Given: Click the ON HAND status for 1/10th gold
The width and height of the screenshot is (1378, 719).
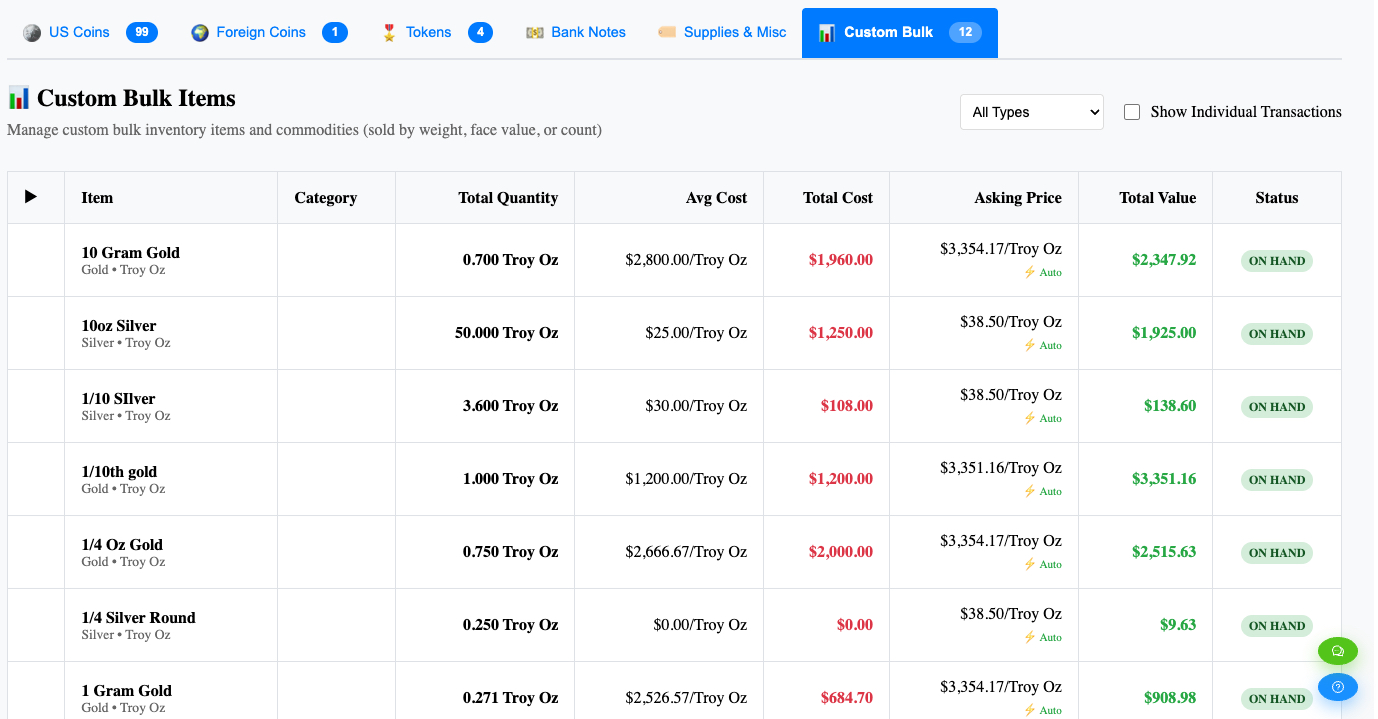Looking at the screenshot, I should pyautogui.click(x=1277, y=480).
